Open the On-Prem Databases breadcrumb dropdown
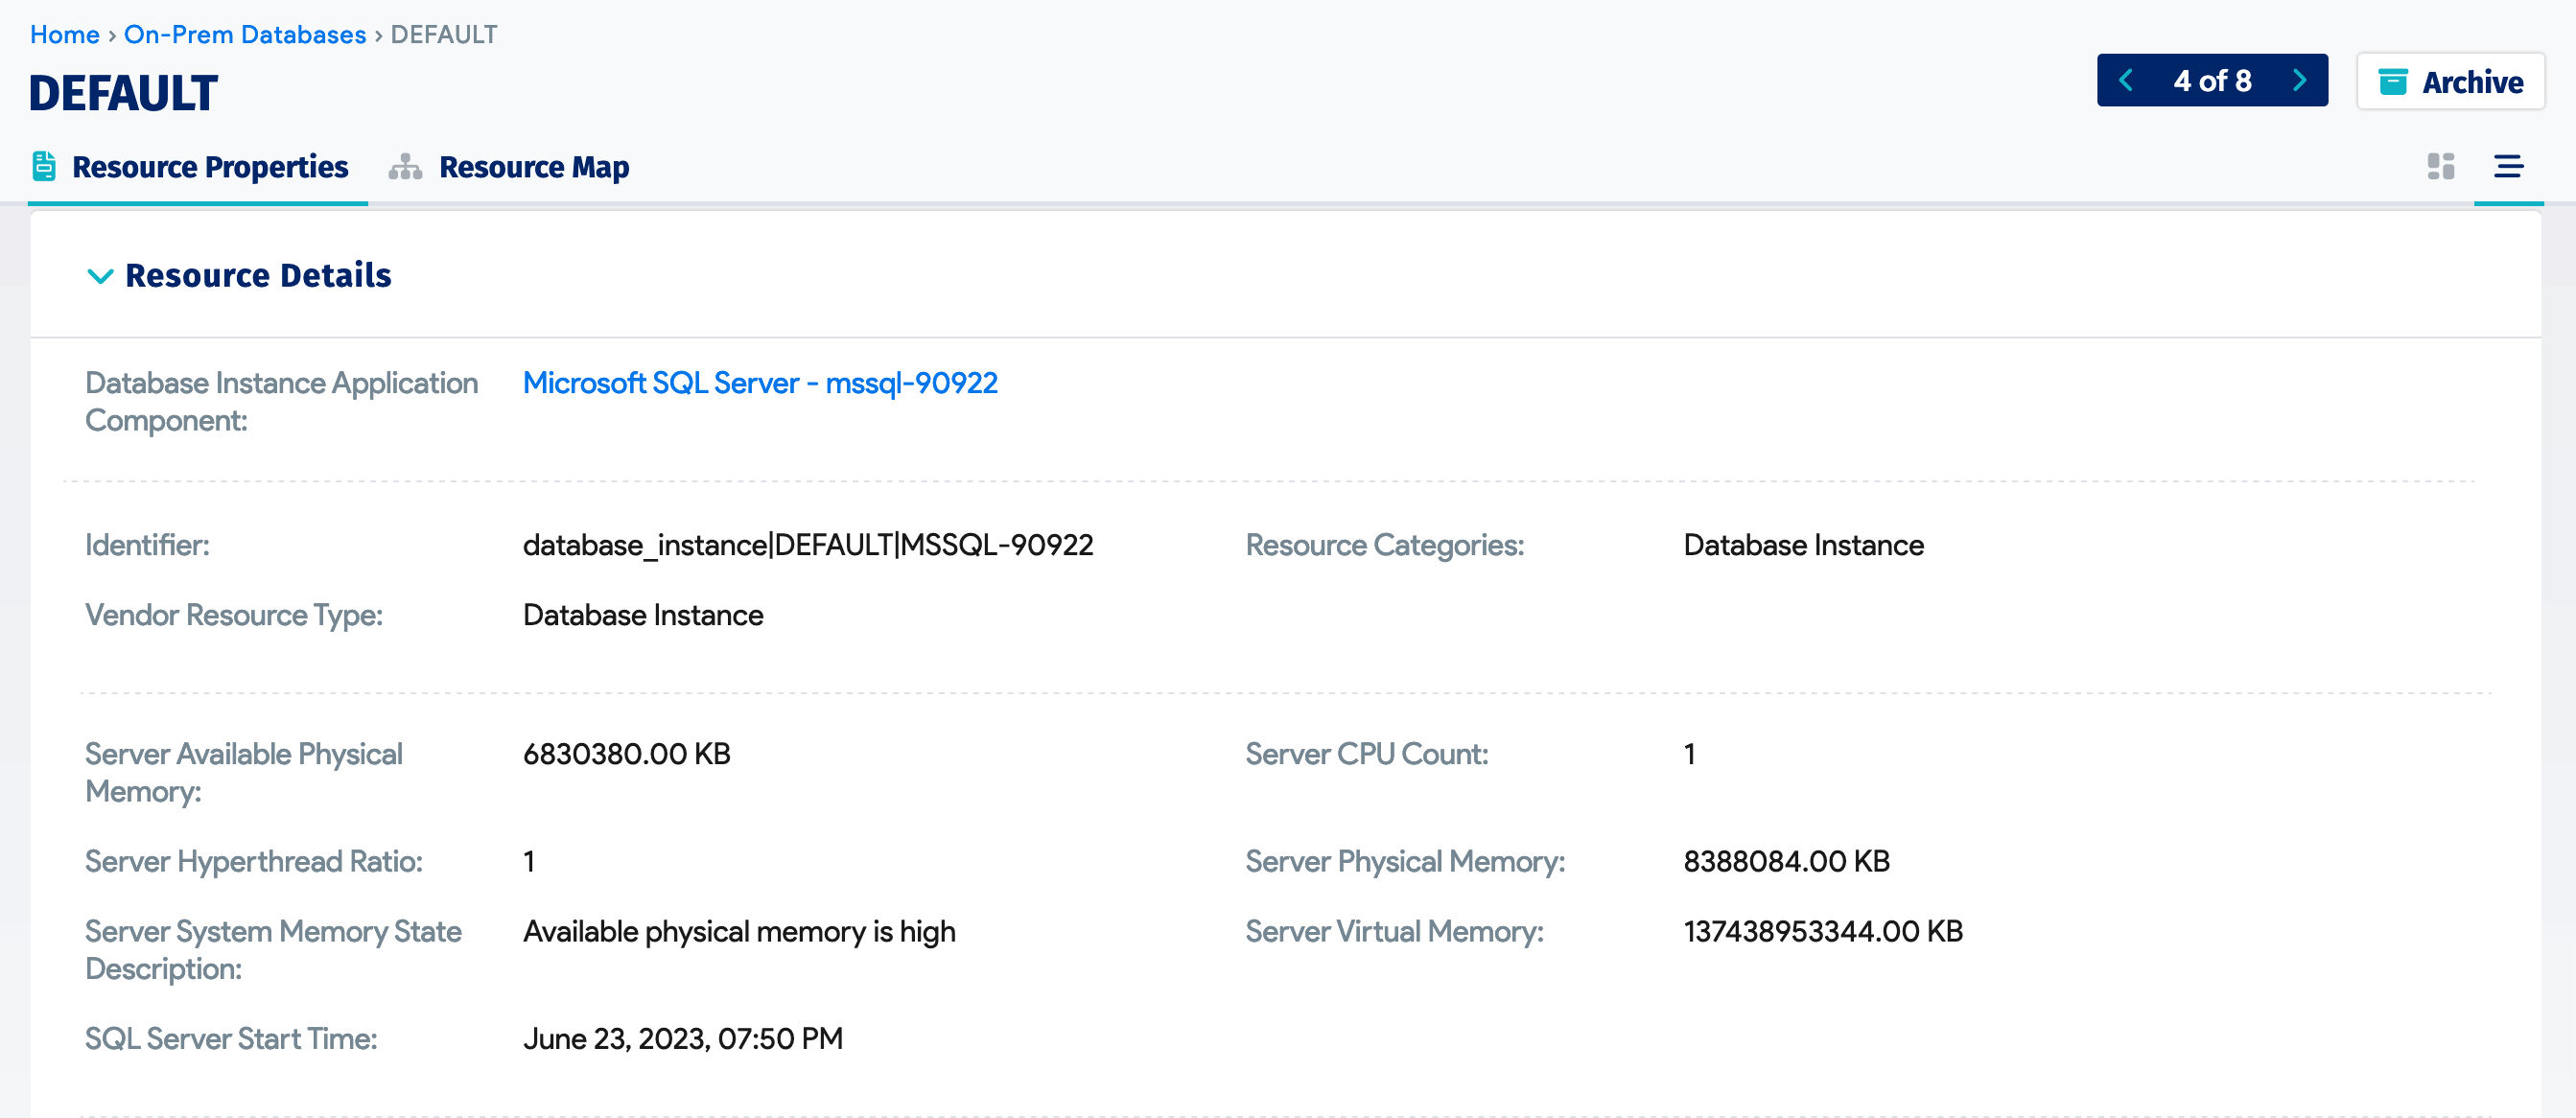This screenshot has height=1118, width=2576. point(244,34)
